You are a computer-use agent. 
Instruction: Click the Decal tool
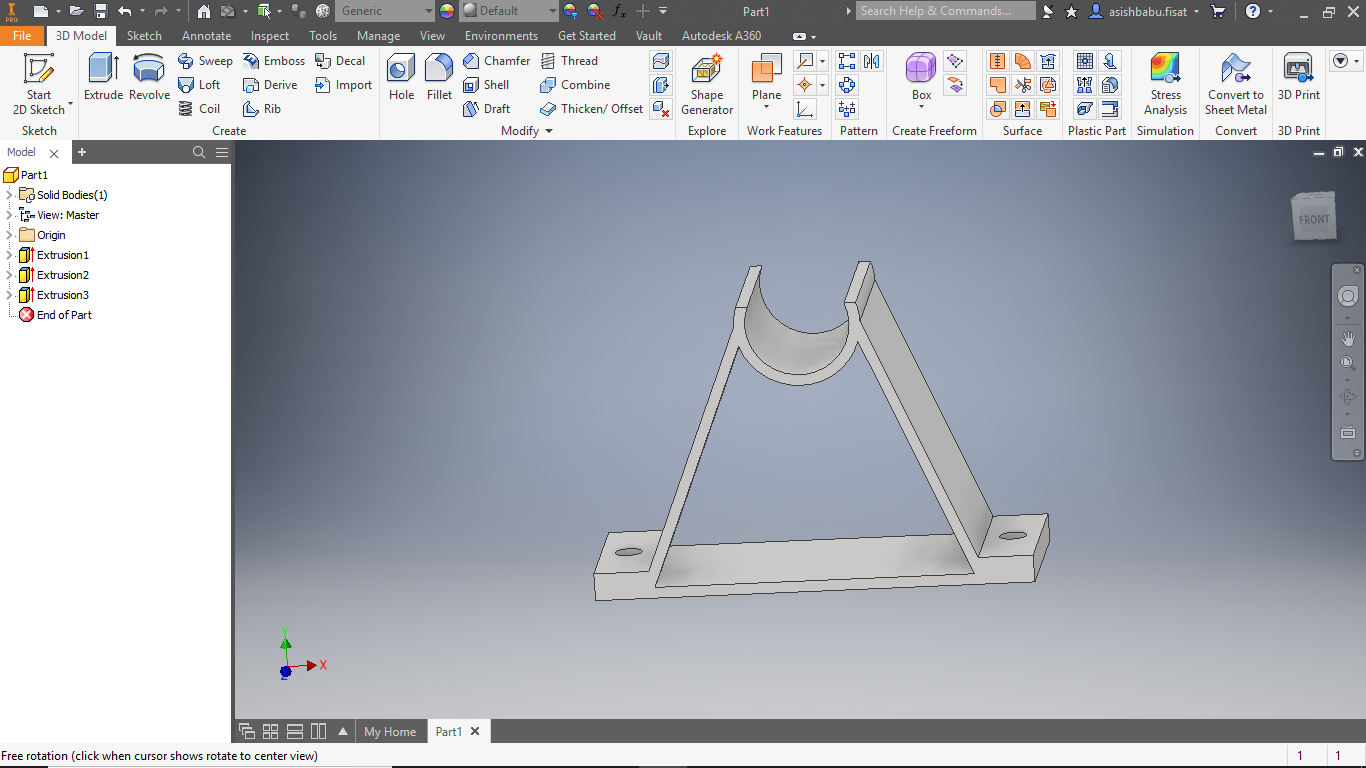click(340, 61)
